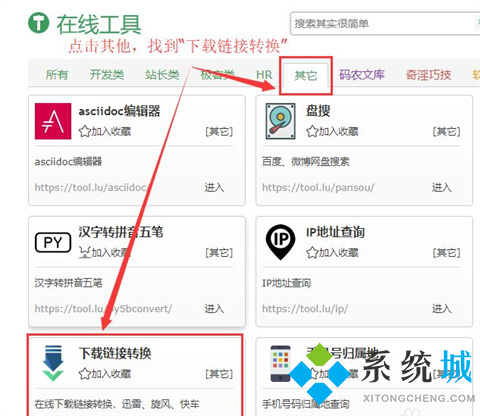Click description text 百度、微博网盘搜索

click(x=306, y=162)
